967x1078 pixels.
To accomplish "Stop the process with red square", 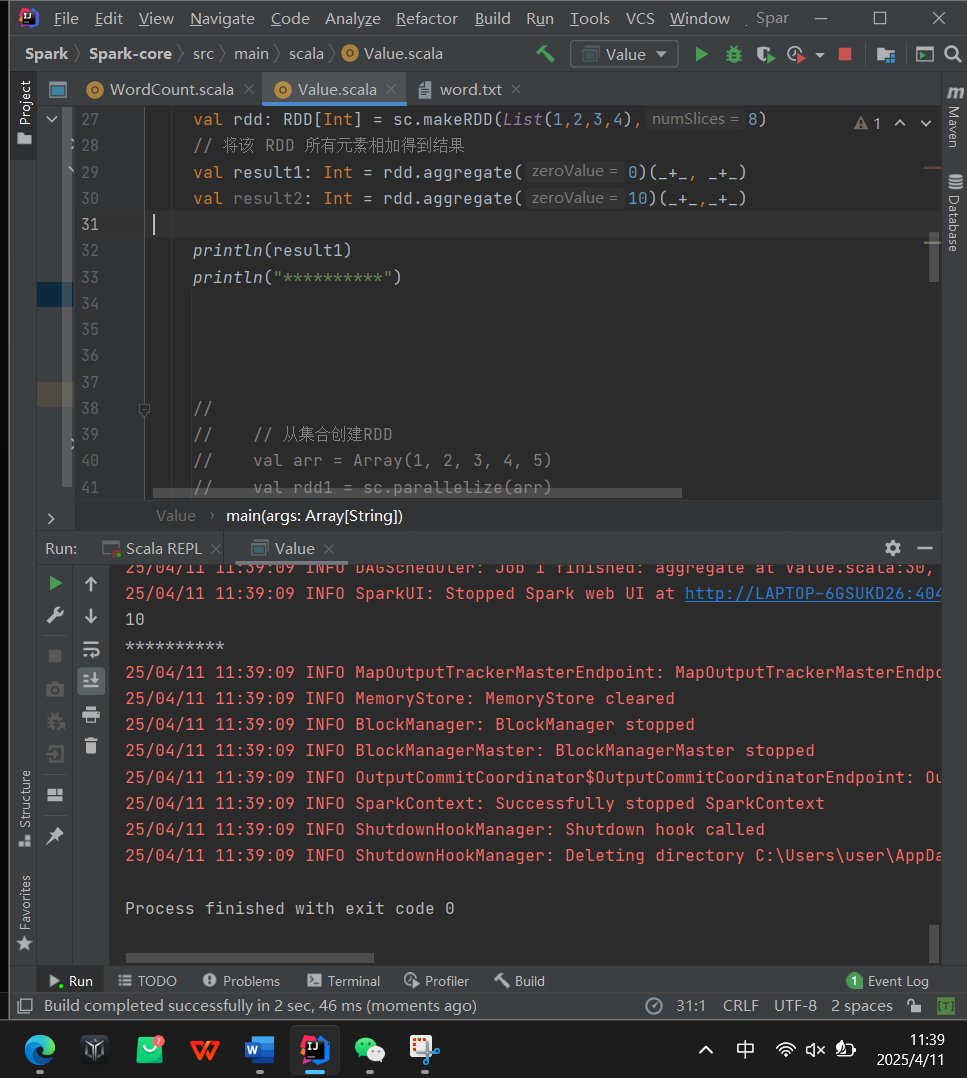I will [845, 54].
